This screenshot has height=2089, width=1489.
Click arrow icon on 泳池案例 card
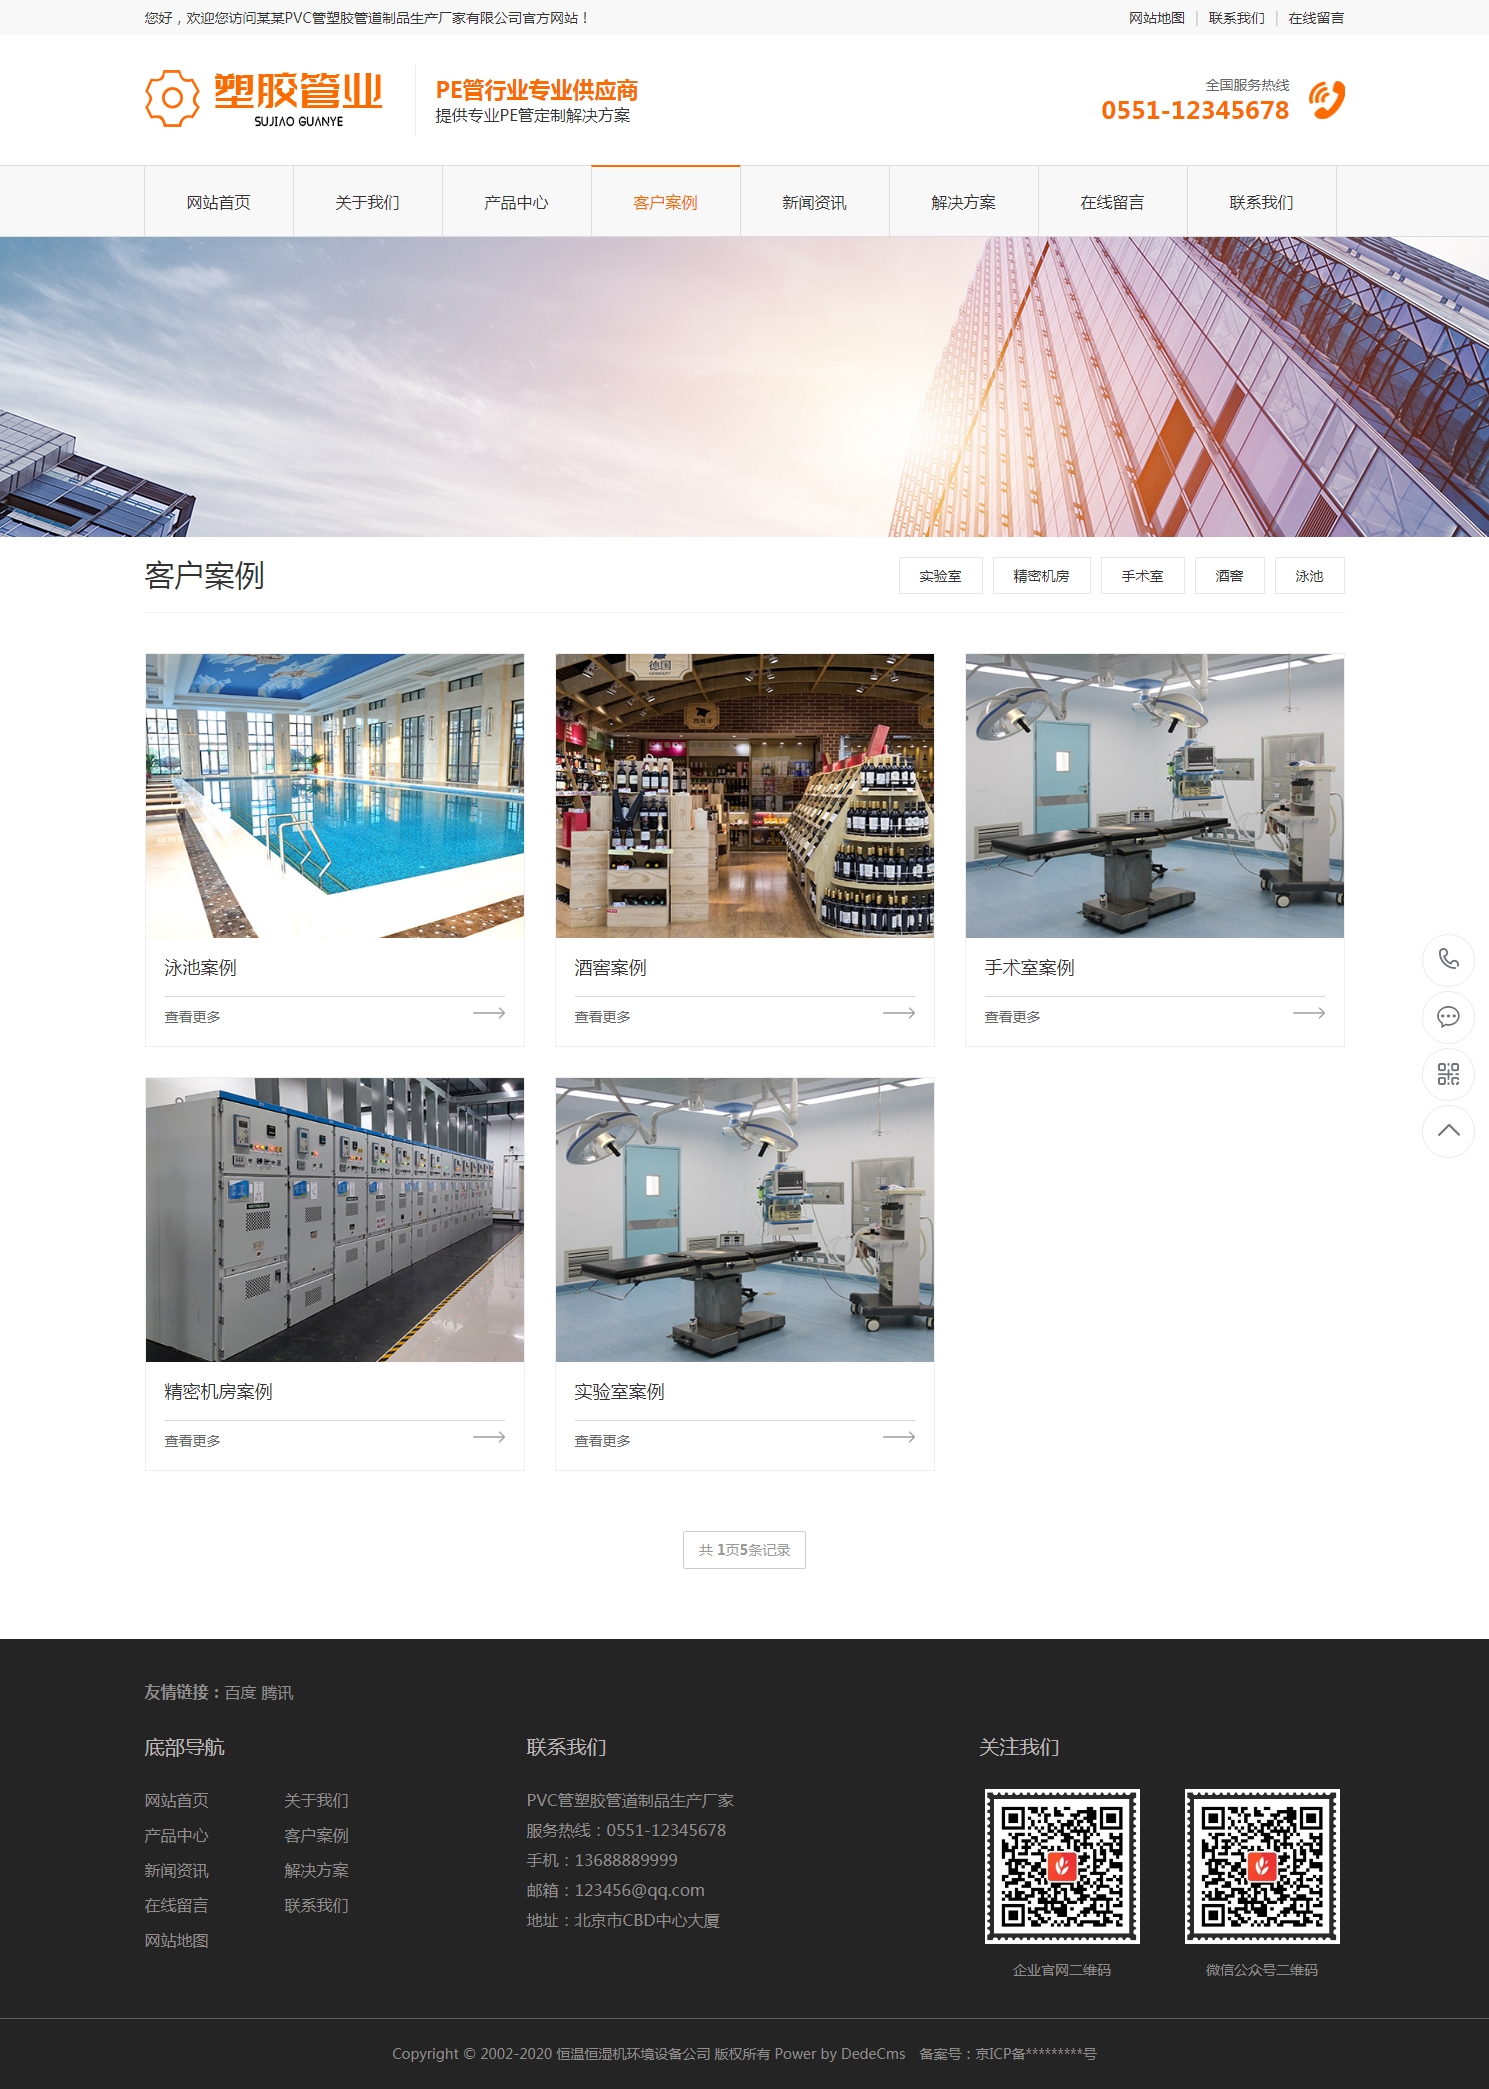pos(489,1013)
